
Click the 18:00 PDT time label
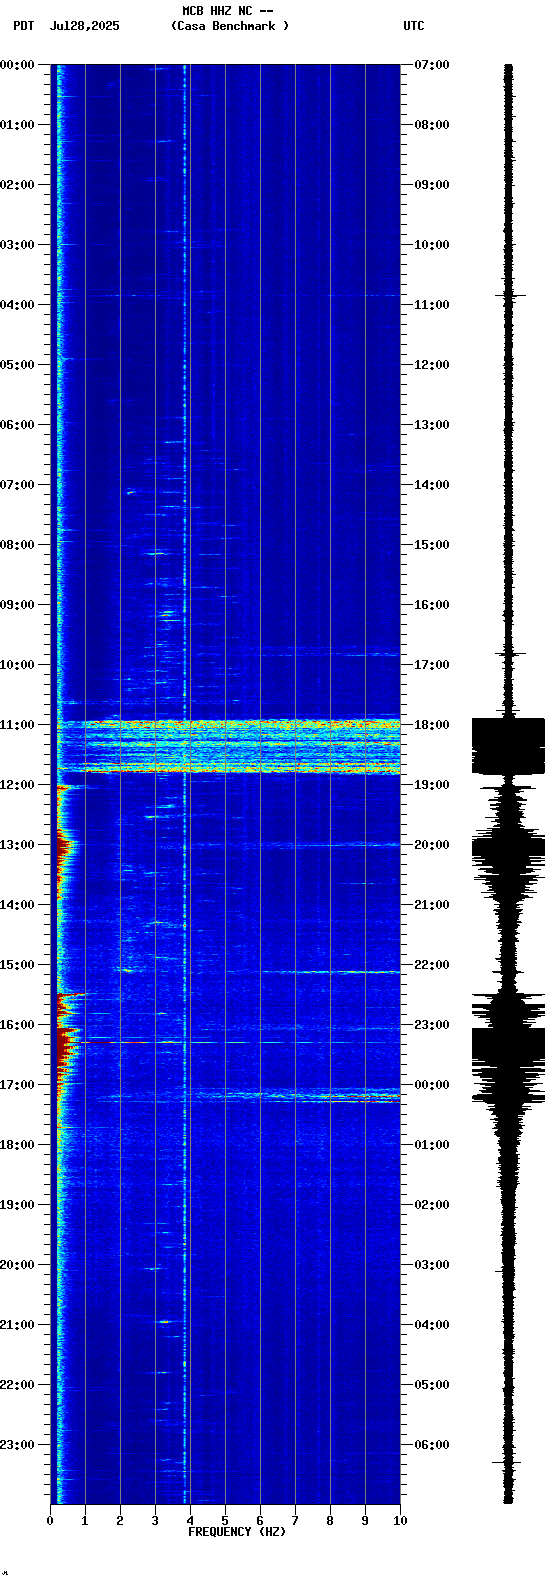[17, 1145]
